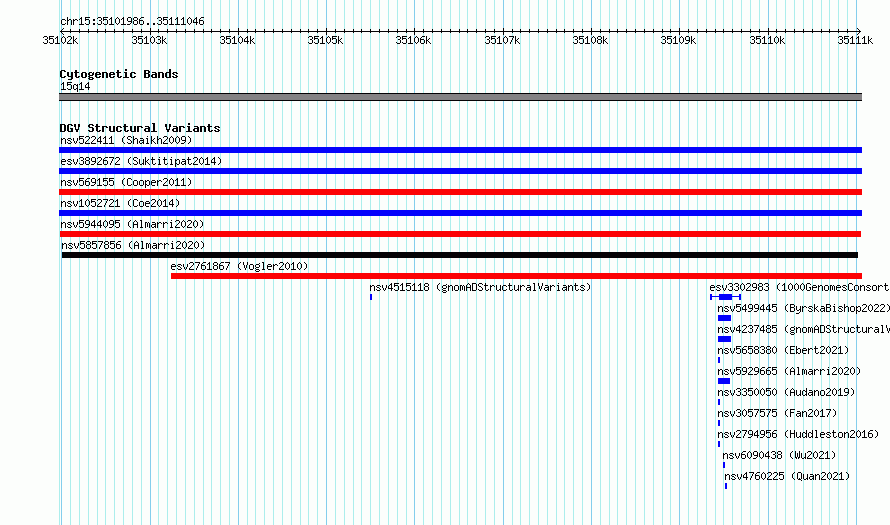This screenshot has width=890, height=525.
Task: Open the esv3302983 1000Genomes variant label
Action: click(x=799, y=287)
